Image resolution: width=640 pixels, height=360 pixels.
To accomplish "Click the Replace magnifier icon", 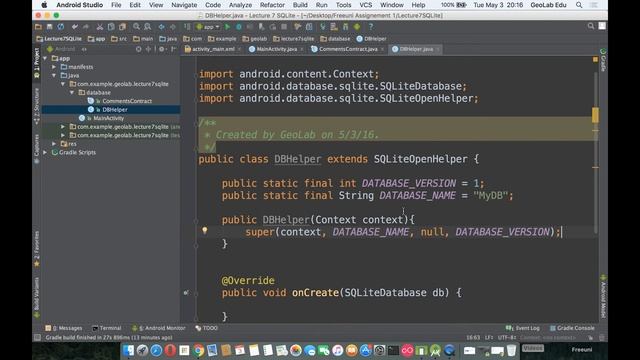I will [148, 27].
